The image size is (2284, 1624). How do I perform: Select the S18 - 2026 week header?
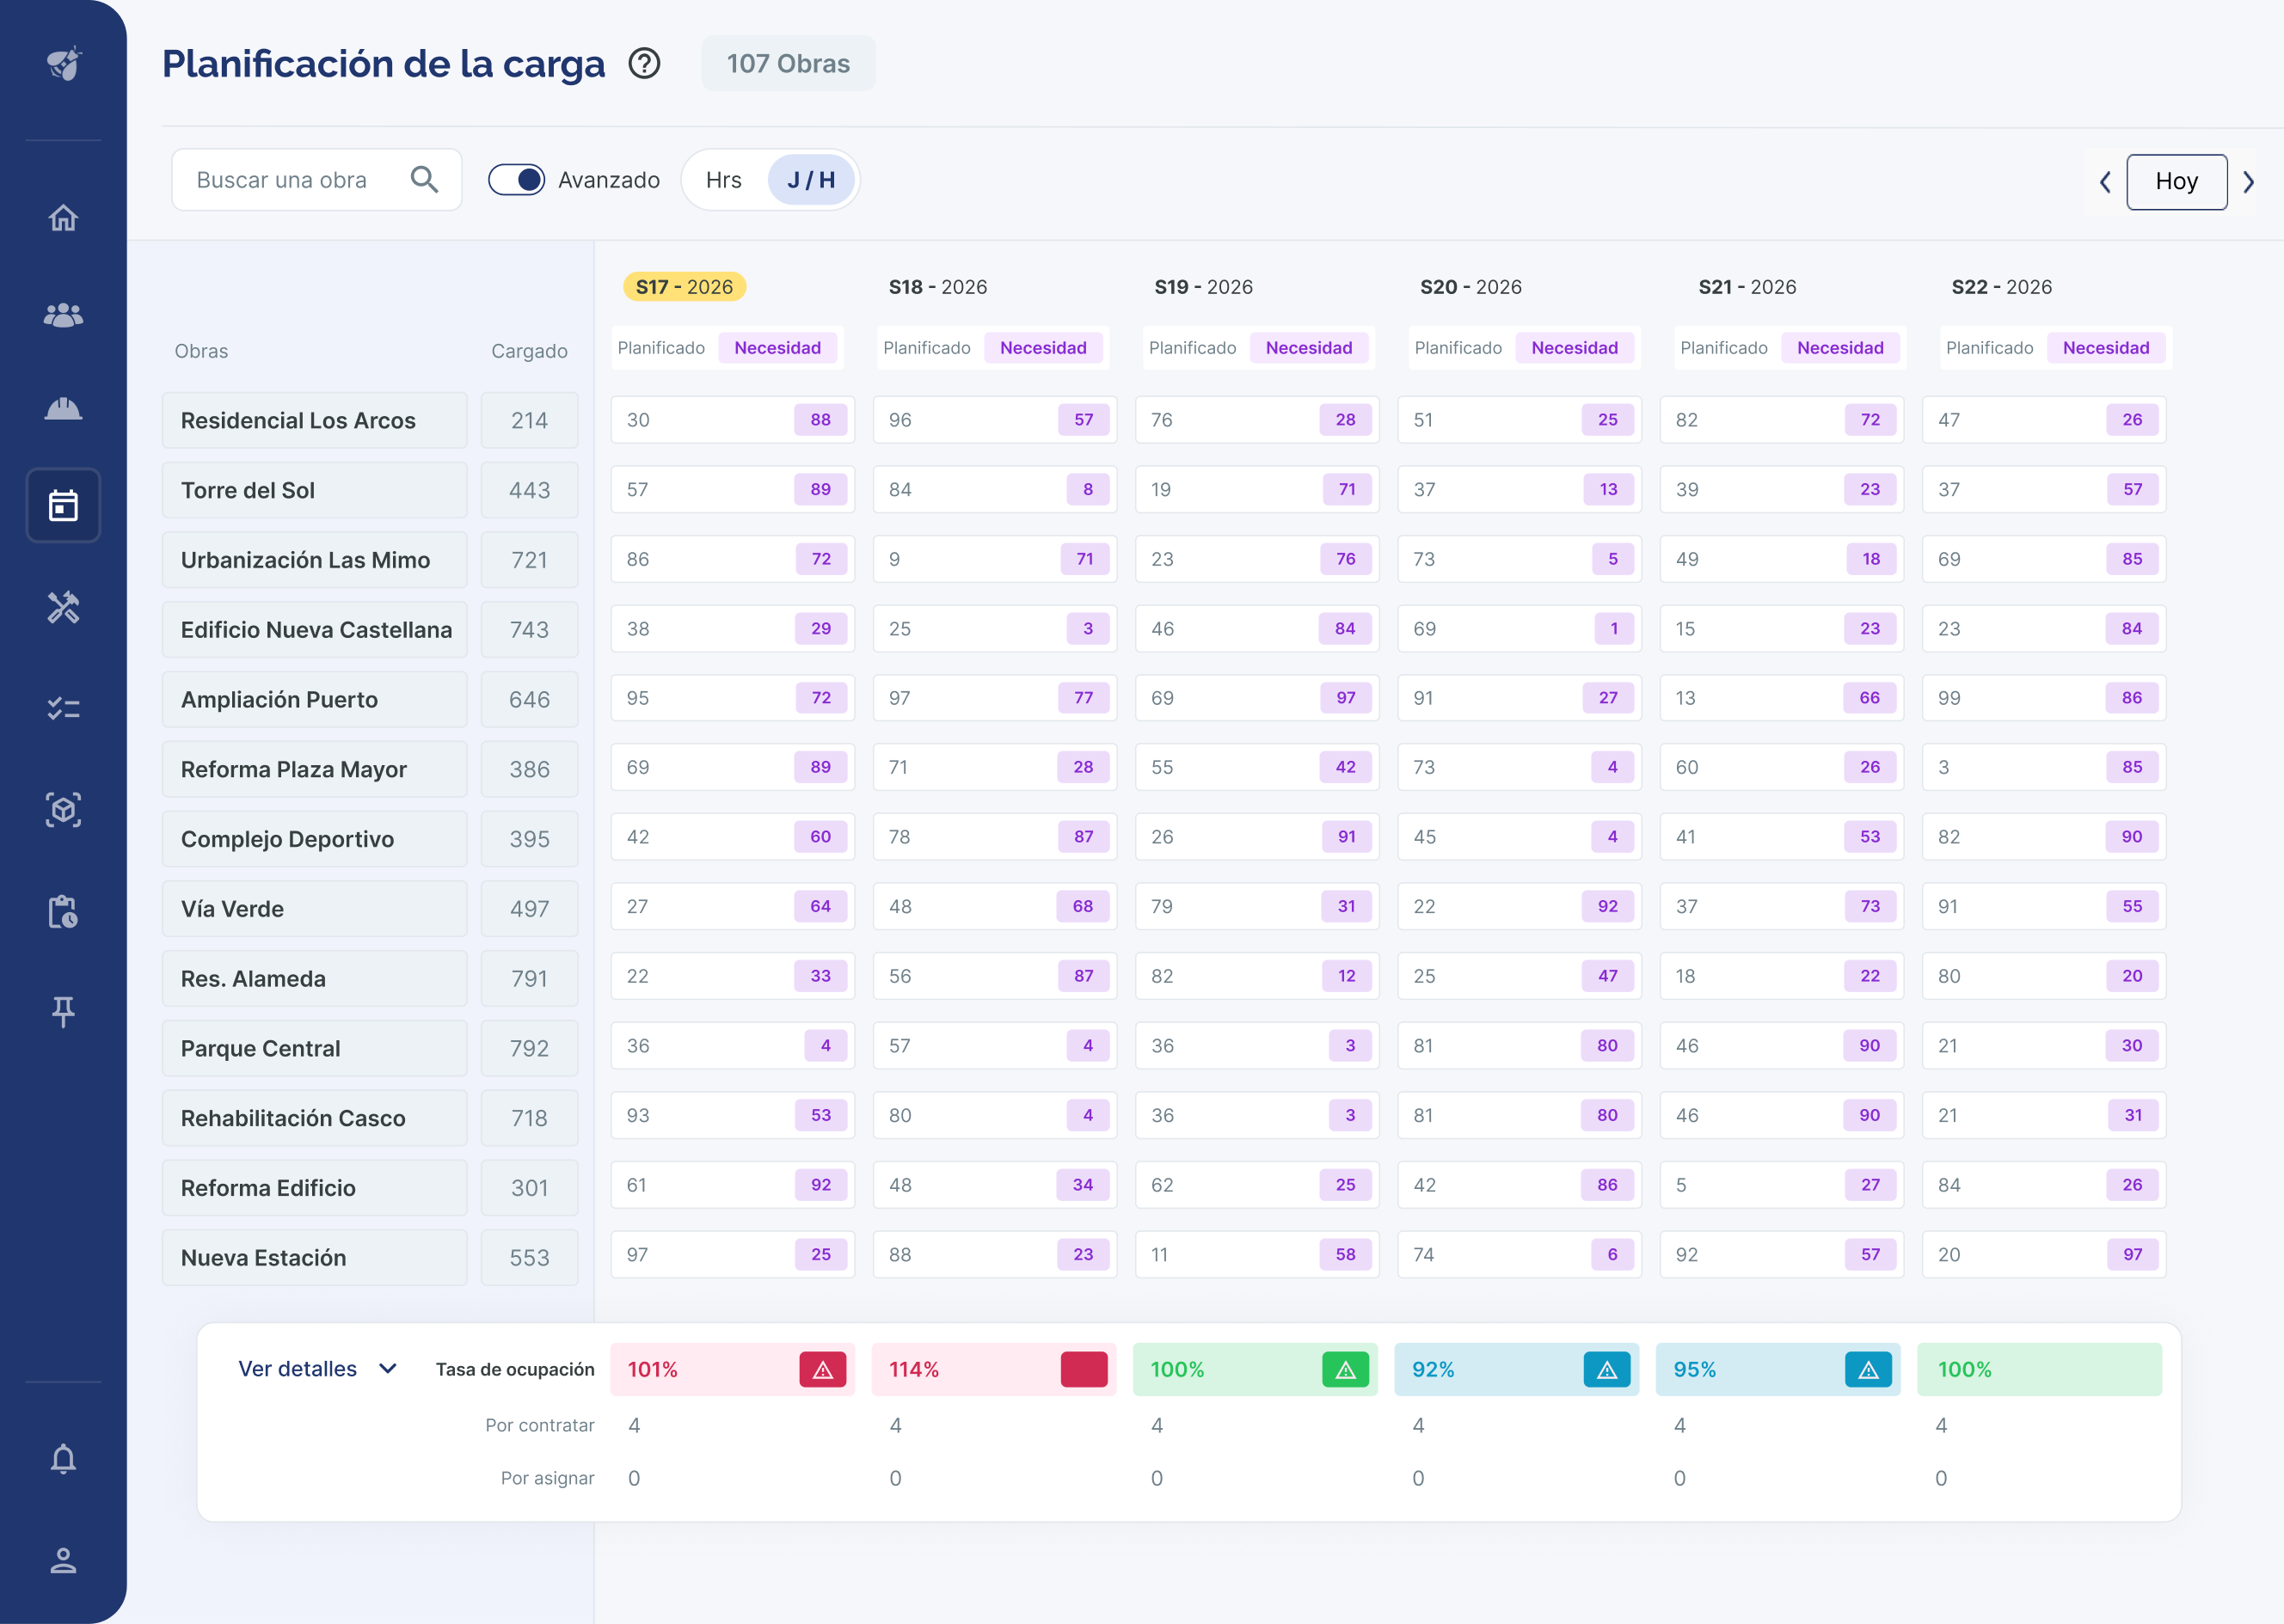point(937,287)
